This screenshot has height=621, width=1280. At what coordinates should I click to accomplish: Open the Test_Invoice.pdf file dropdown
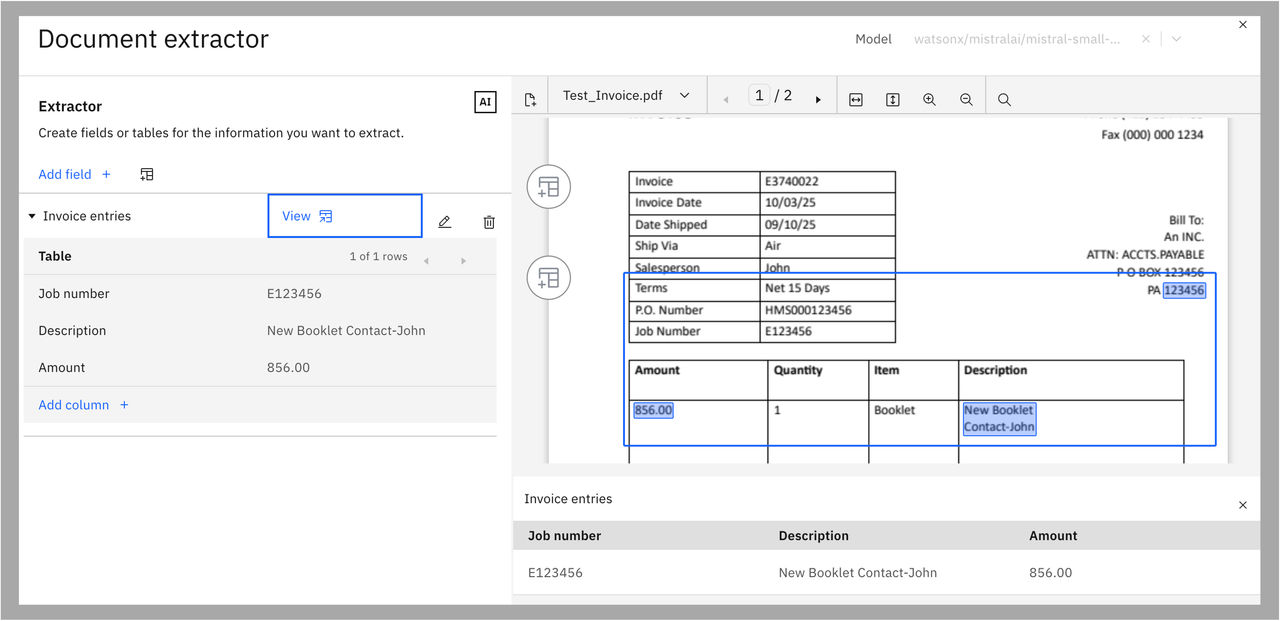(x=627, y=96)
